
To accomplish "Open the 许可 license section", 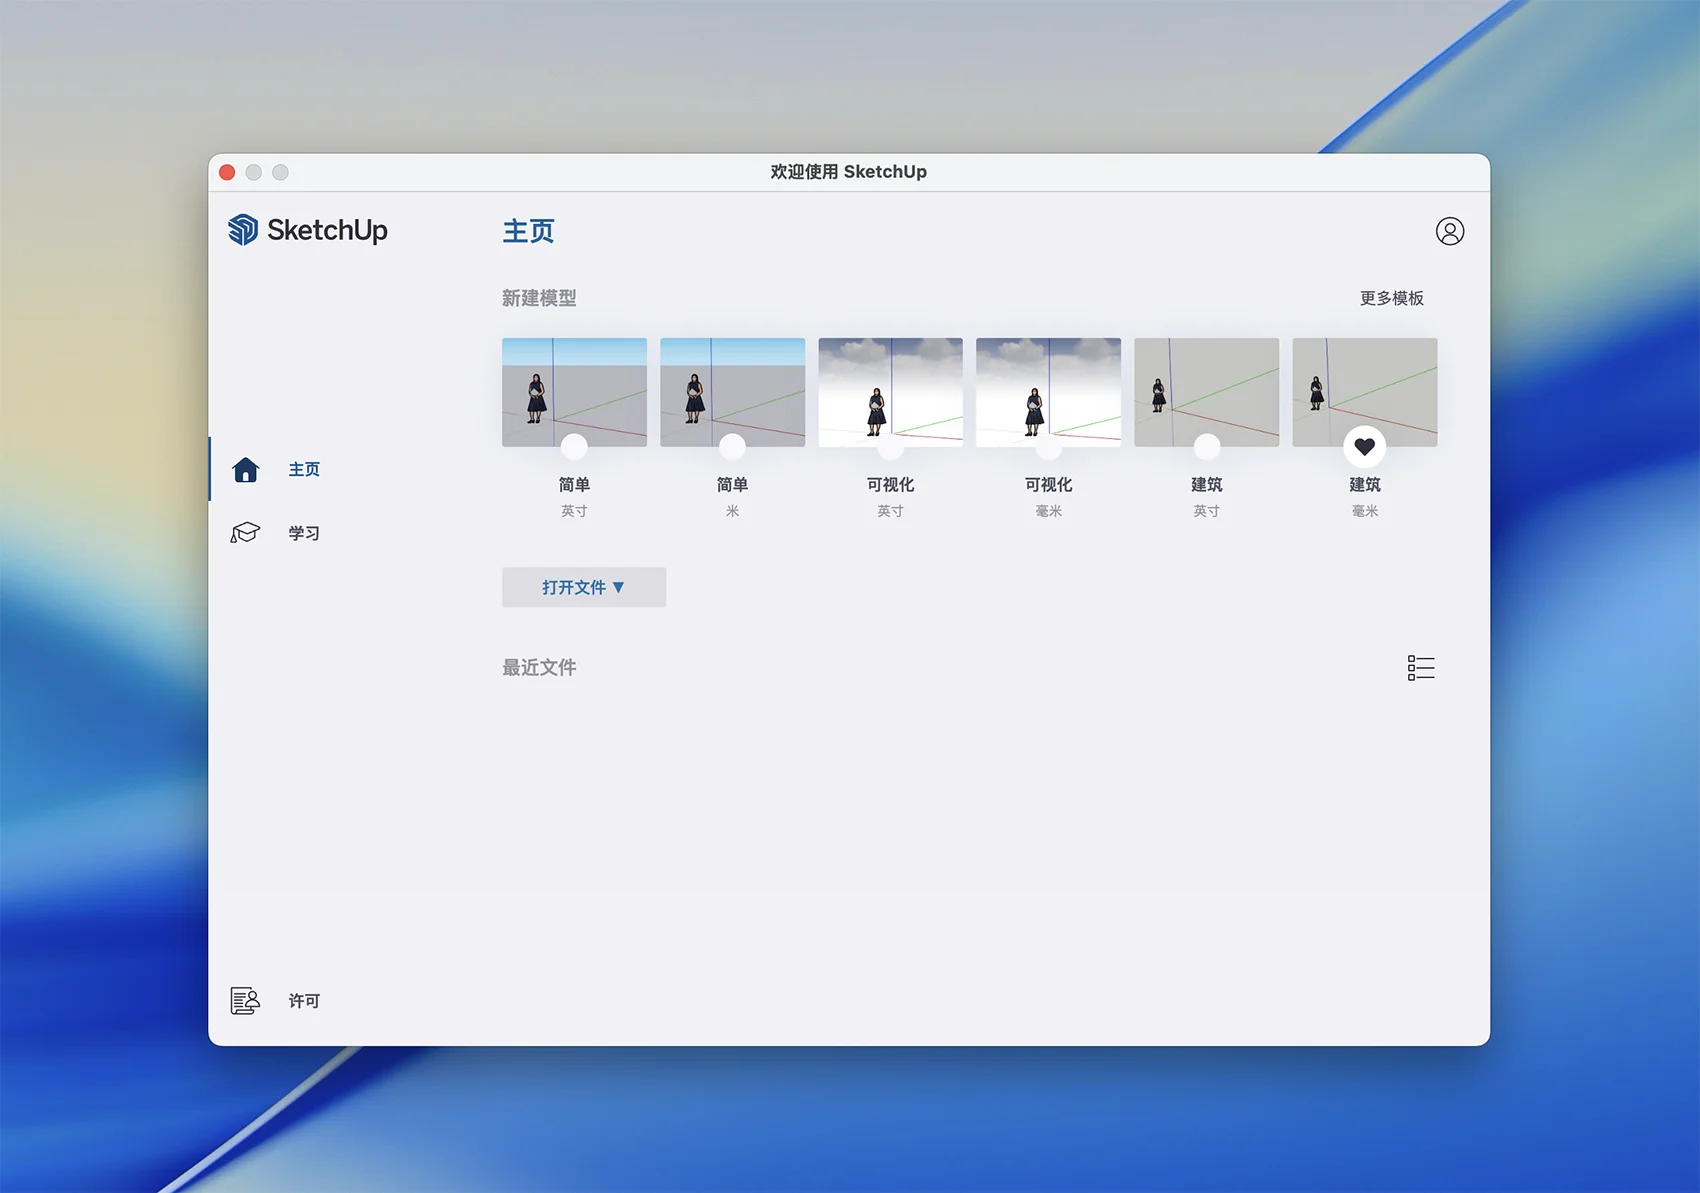I will pyautogui.click(x=304, y=1001).
